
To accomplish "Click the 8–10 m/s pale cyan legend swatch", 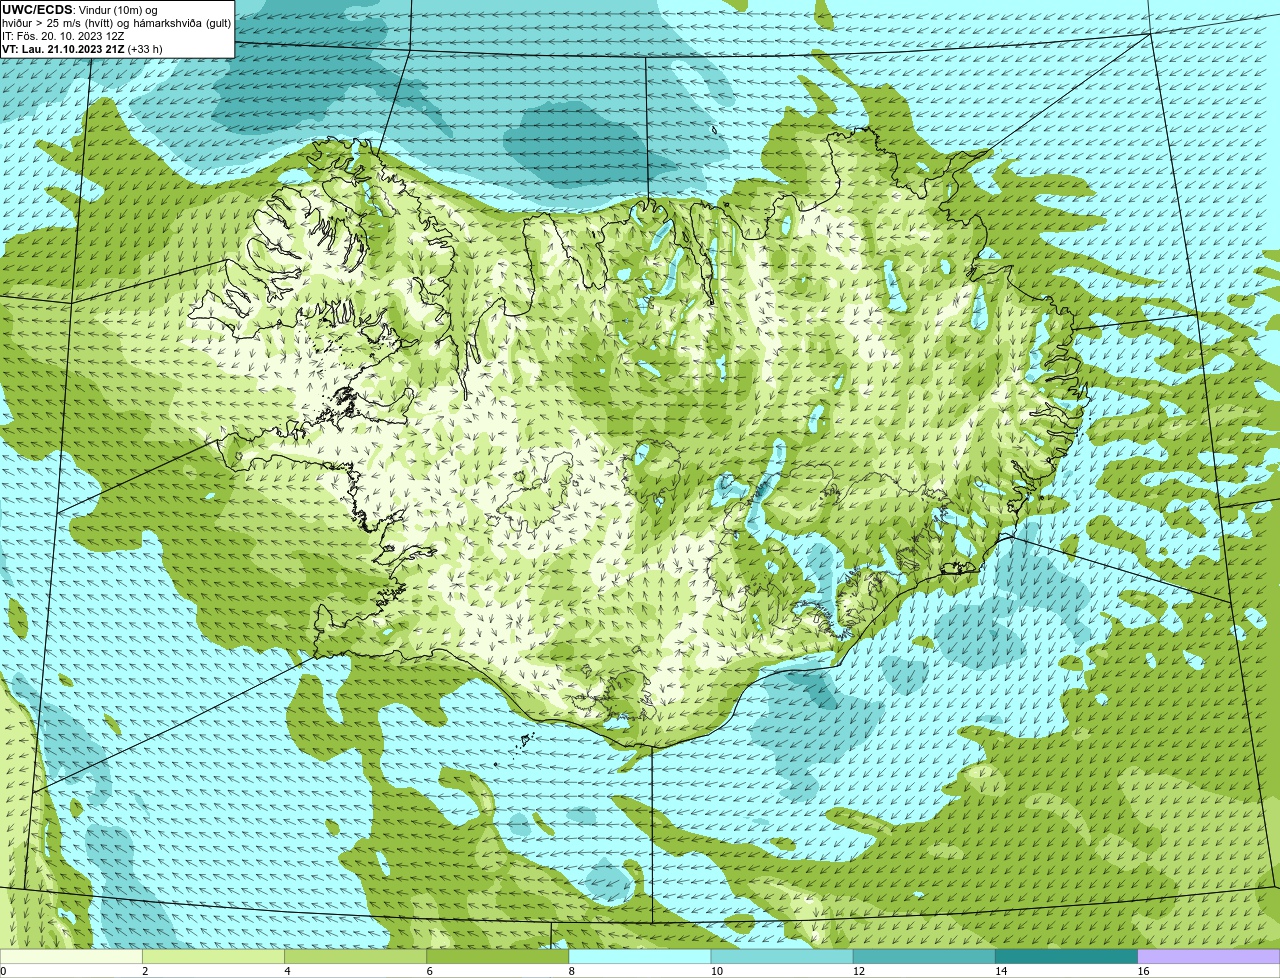I will tap(640, 956).
